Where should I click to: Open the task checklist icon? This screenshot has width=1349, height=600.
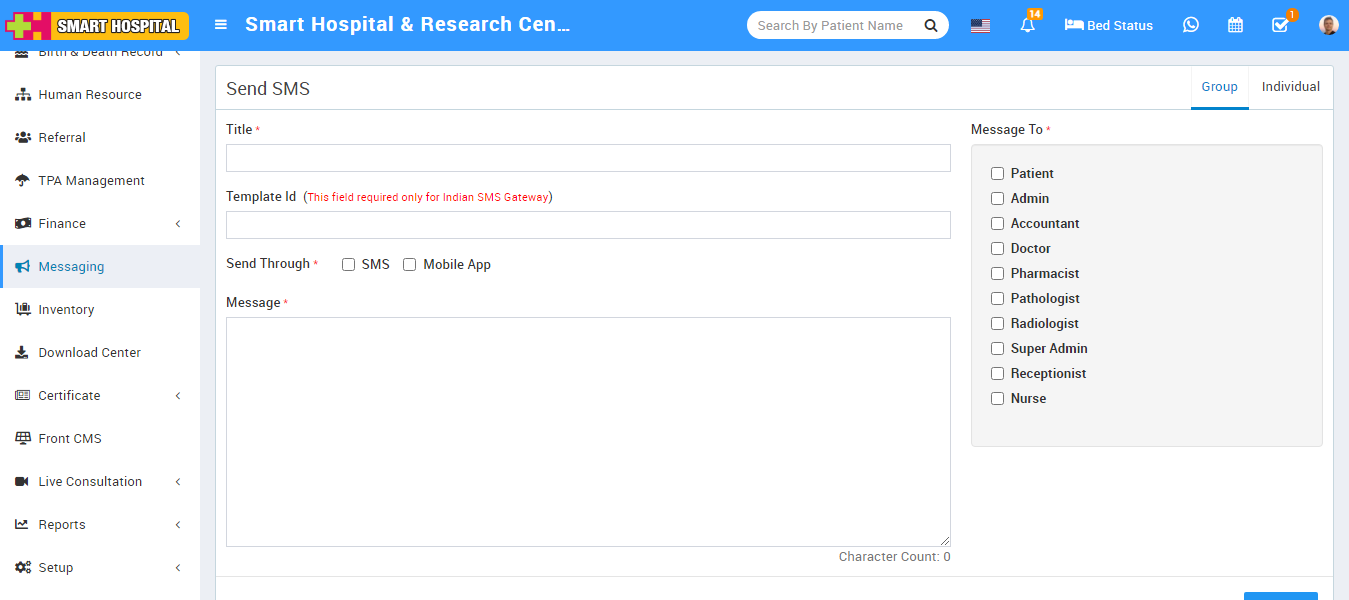pos(1279,26)
